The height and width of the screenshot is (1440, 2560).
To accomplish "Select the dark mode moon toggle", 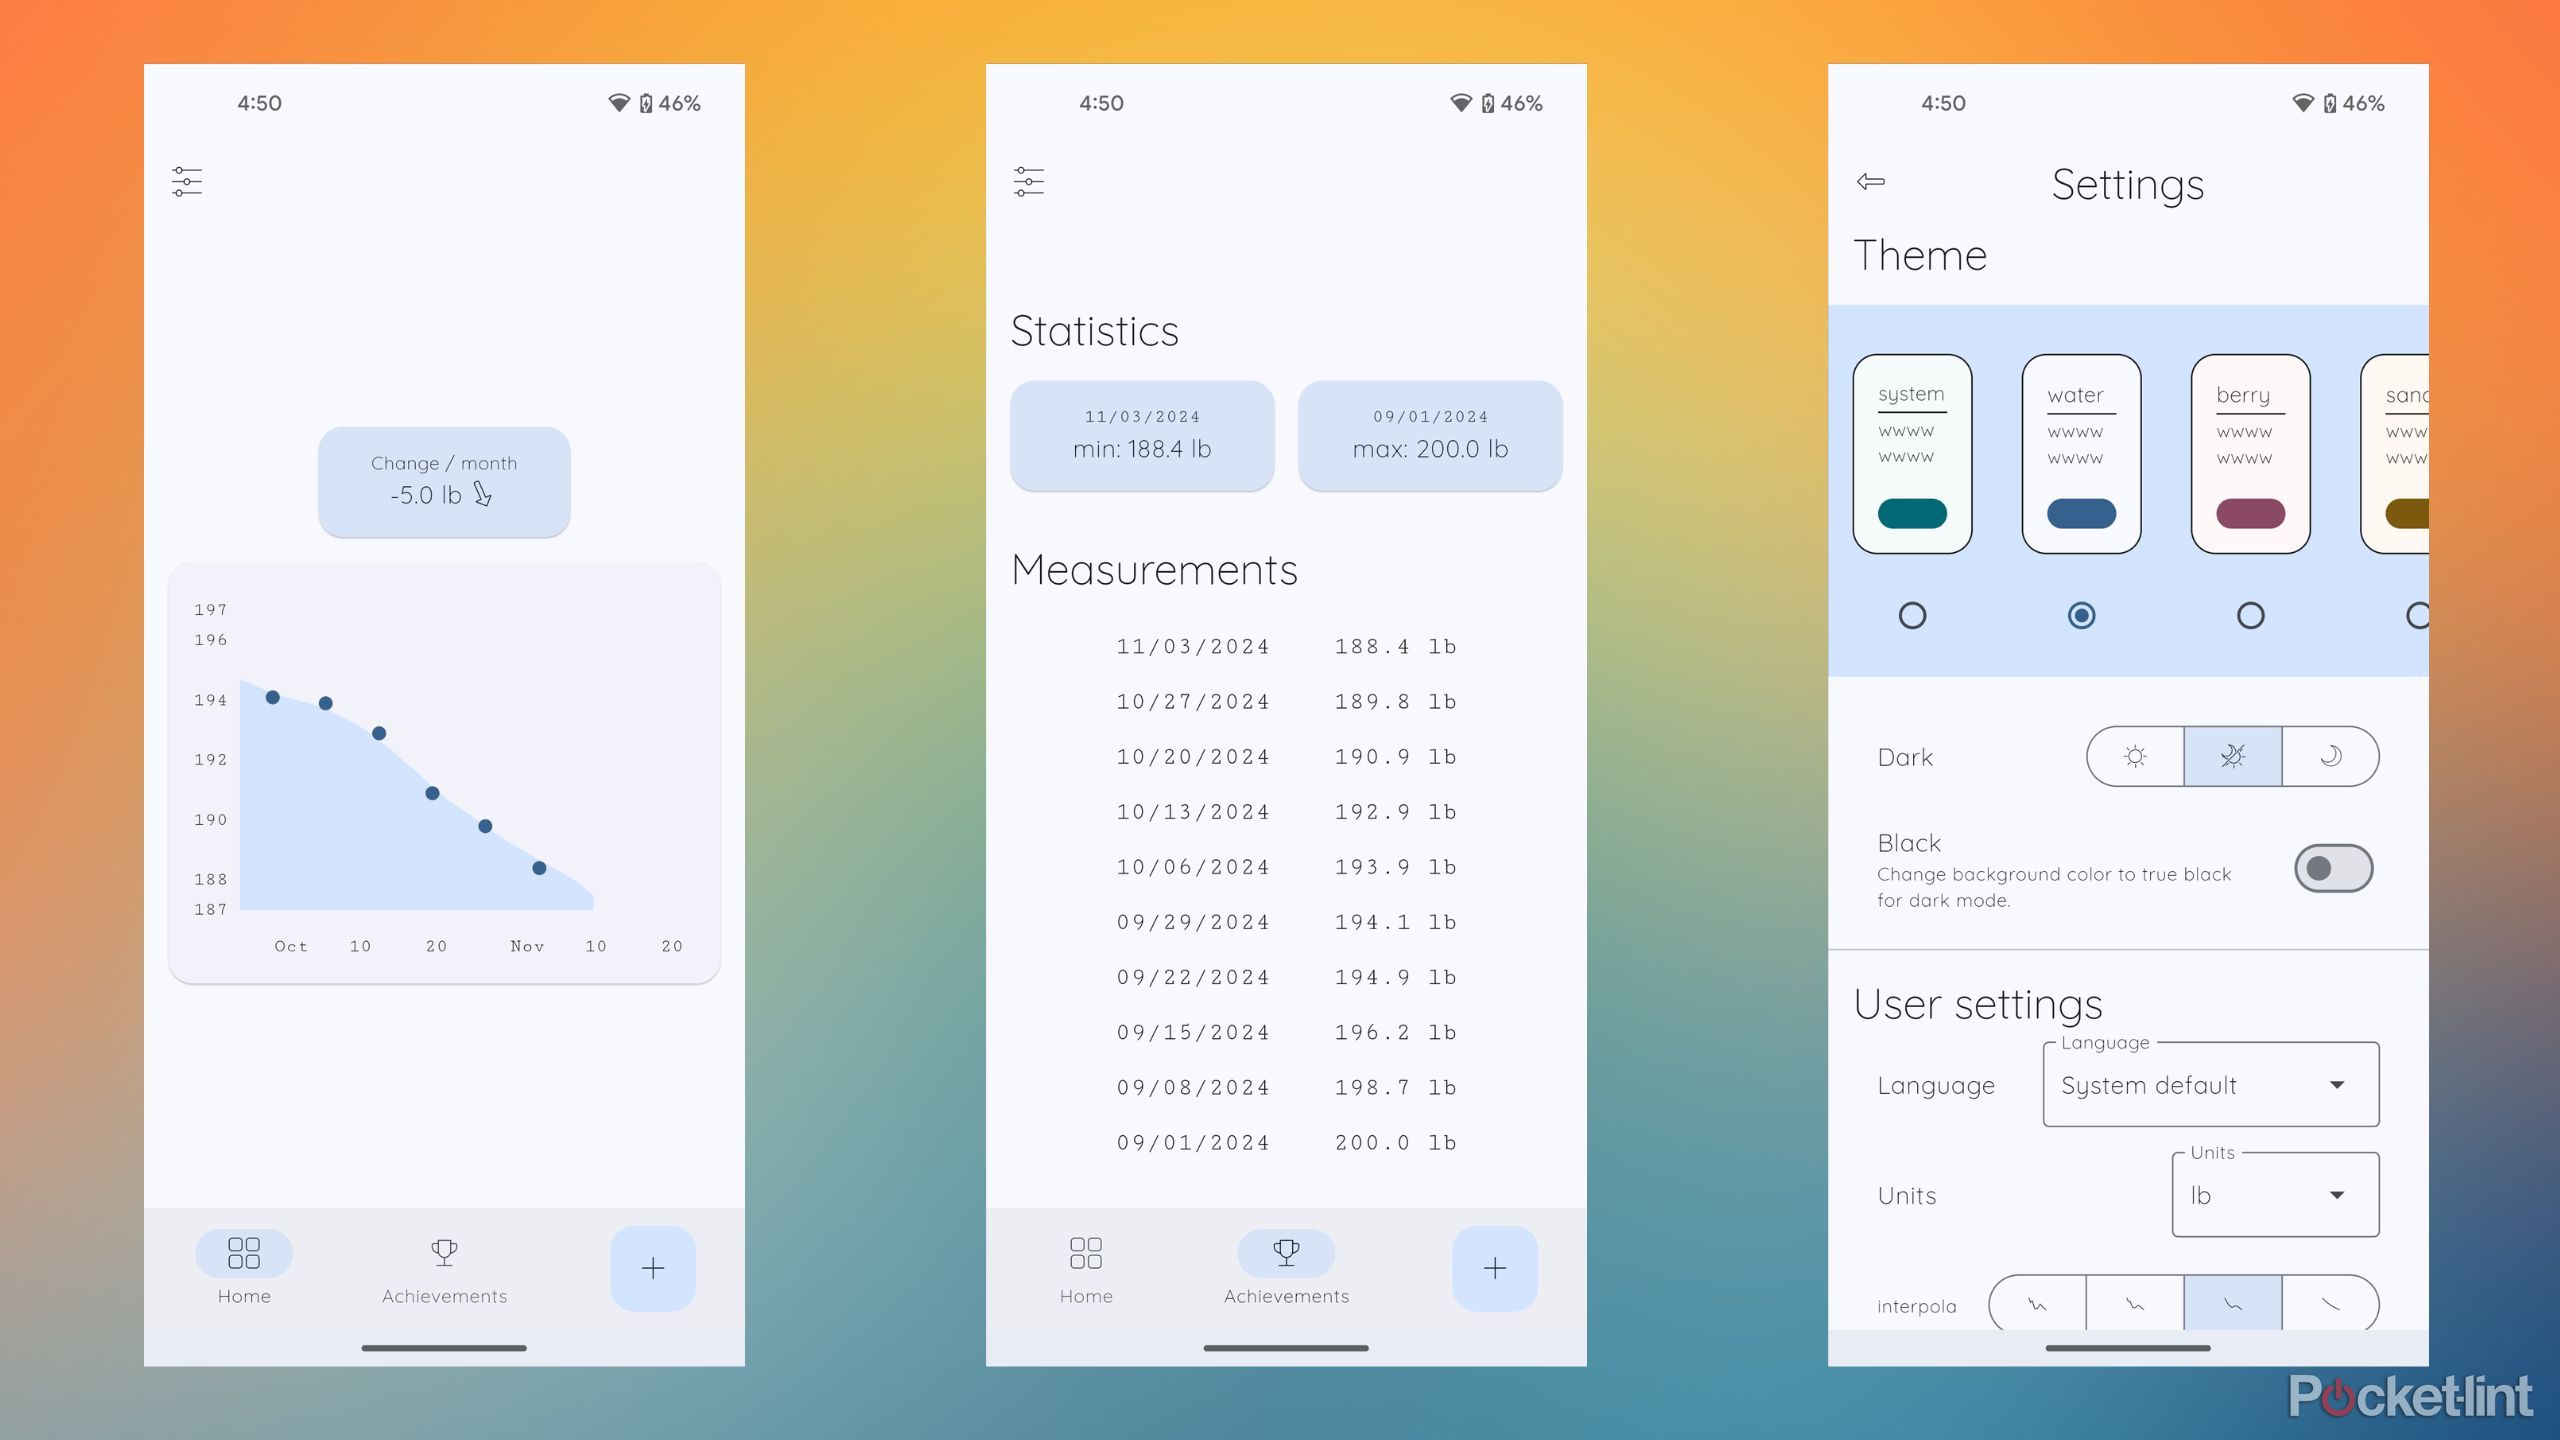I will [2331, 756].
